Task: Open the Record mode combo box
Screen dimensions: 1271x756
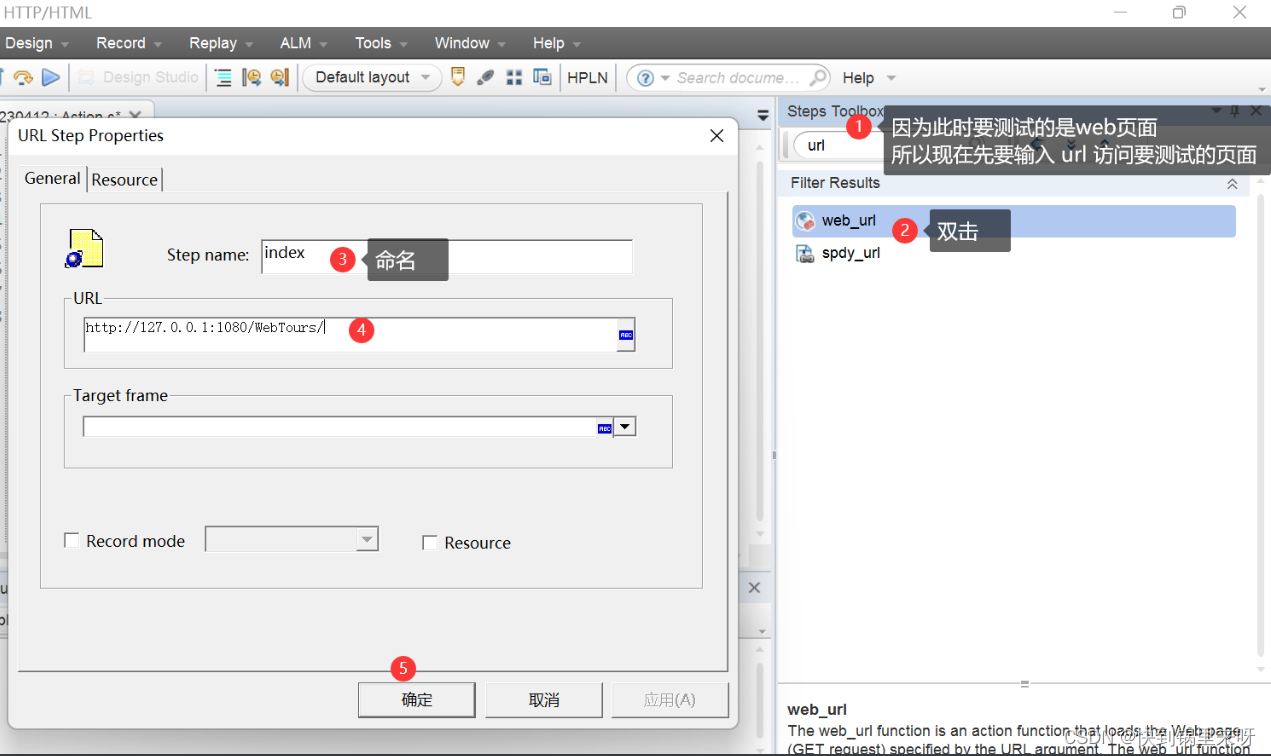Action: (292, 539)
